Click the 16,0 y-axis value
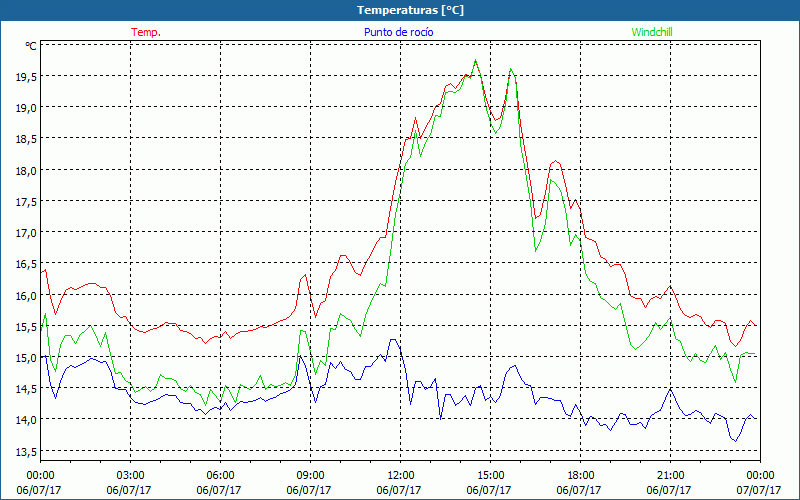 (27, 295)
